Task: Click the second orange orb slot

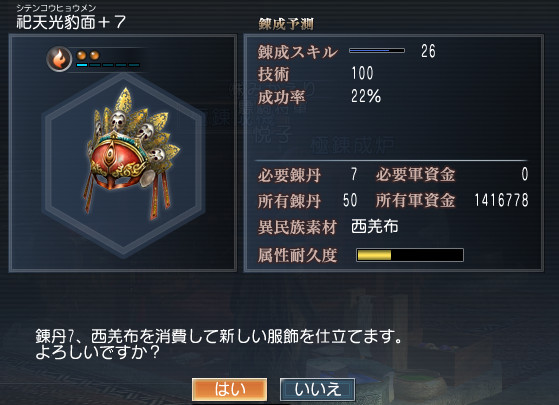Action: coord(94,55)
